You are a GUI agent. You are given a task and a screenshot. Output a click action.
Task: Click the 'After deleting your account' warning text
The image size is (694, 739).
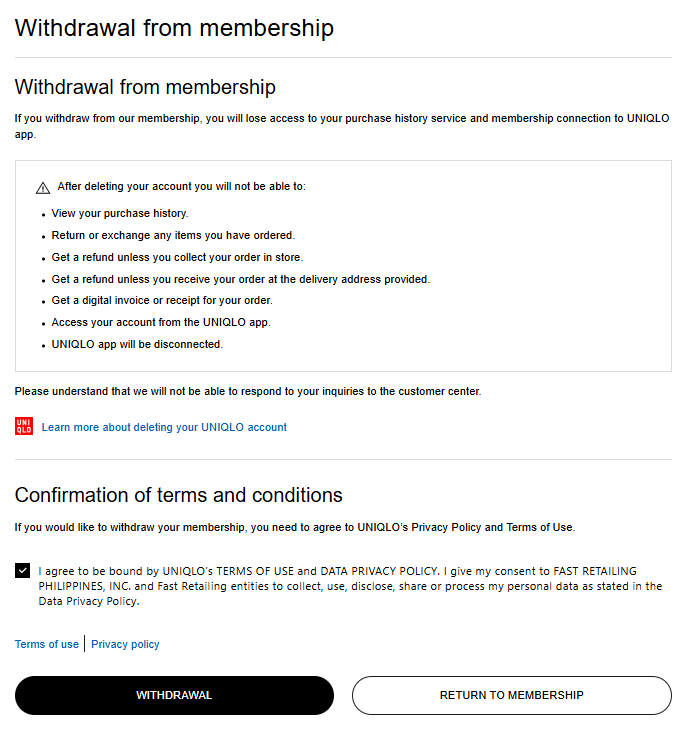click(181, 187)
